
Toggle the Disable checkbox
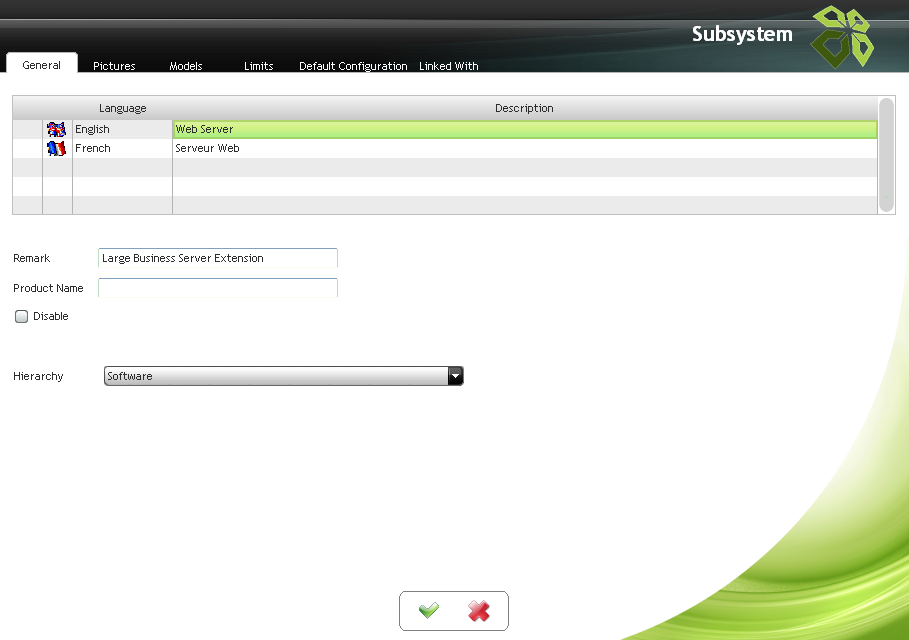[x=22, y=316]
